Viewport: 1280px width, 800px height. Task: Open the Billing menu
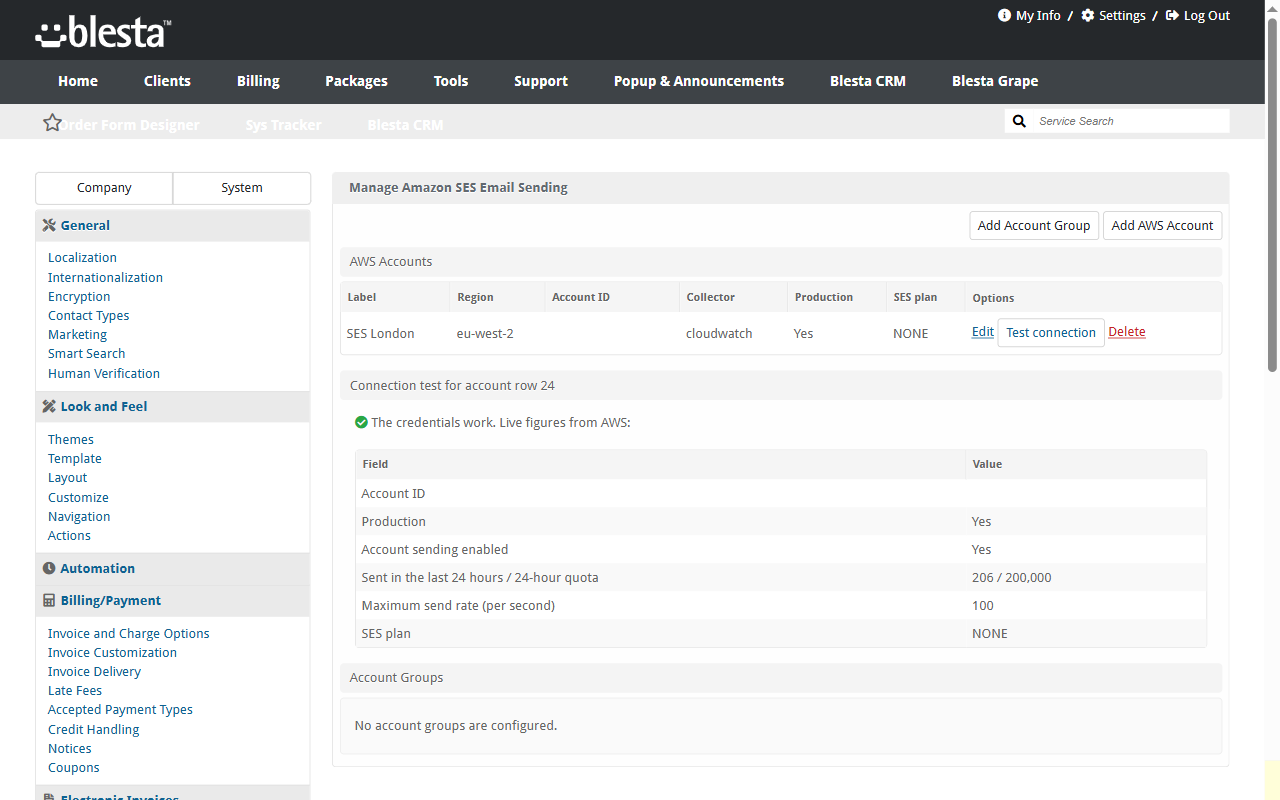coord(258,81)
